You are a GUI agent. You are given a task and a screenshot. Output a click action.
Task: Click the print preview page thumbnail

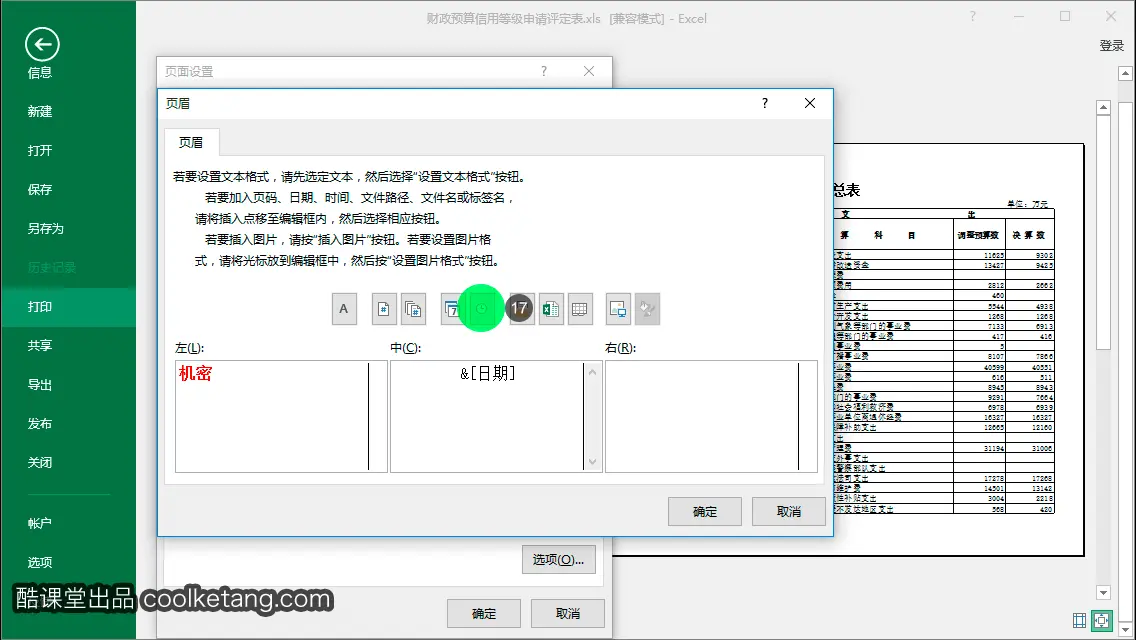(x=958, y=350)
